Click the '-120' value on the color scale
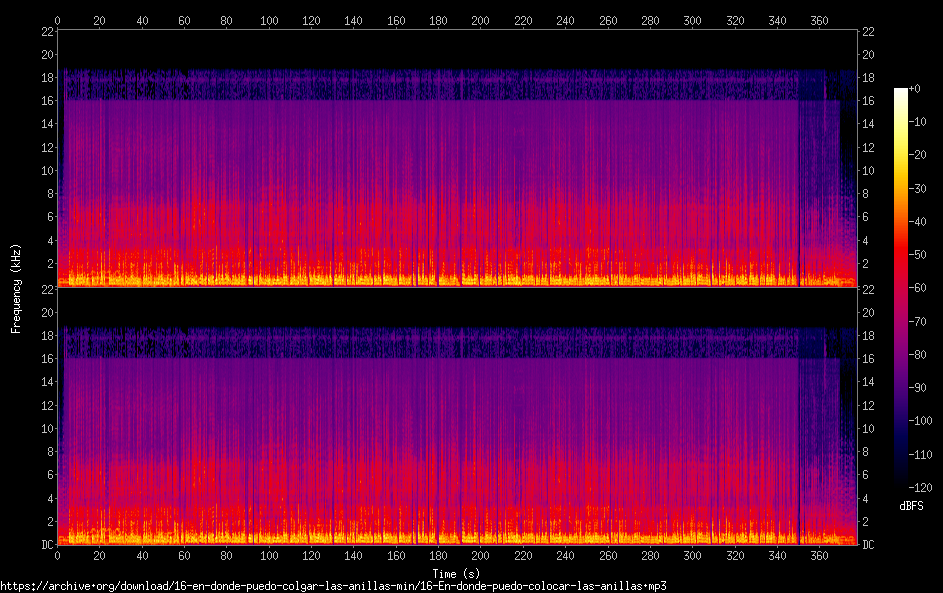Image resolution: width=943 pixels, height=593 pixels. pos(920,488)
